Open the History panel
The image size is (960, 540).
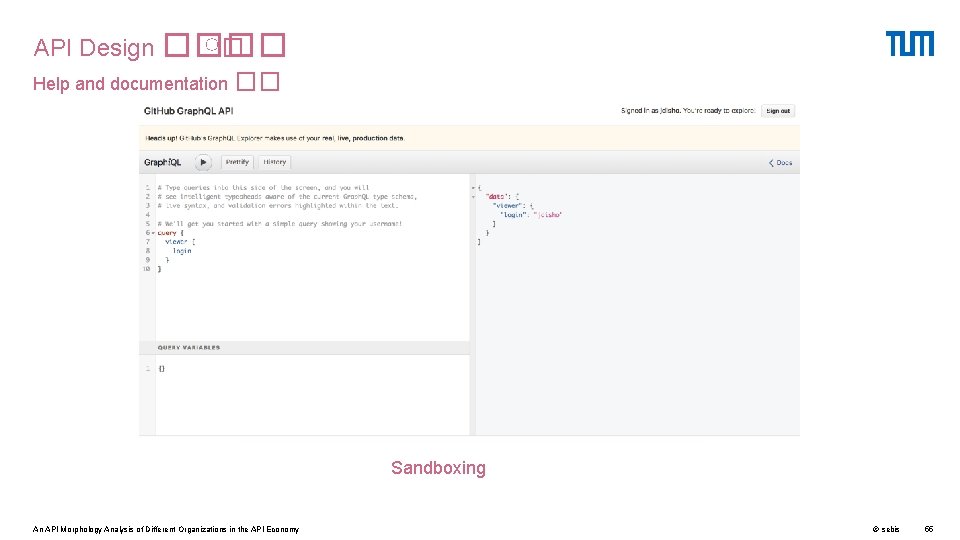click(x=274, y=162)
